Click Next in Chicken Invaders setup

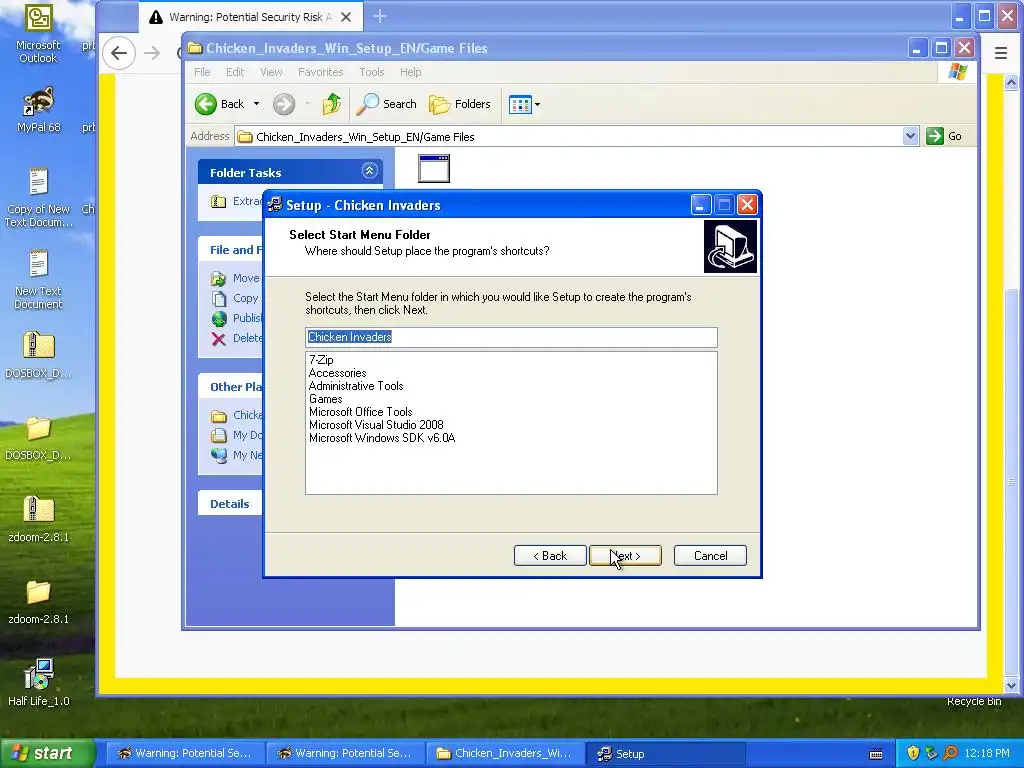(x=625, y=556)
